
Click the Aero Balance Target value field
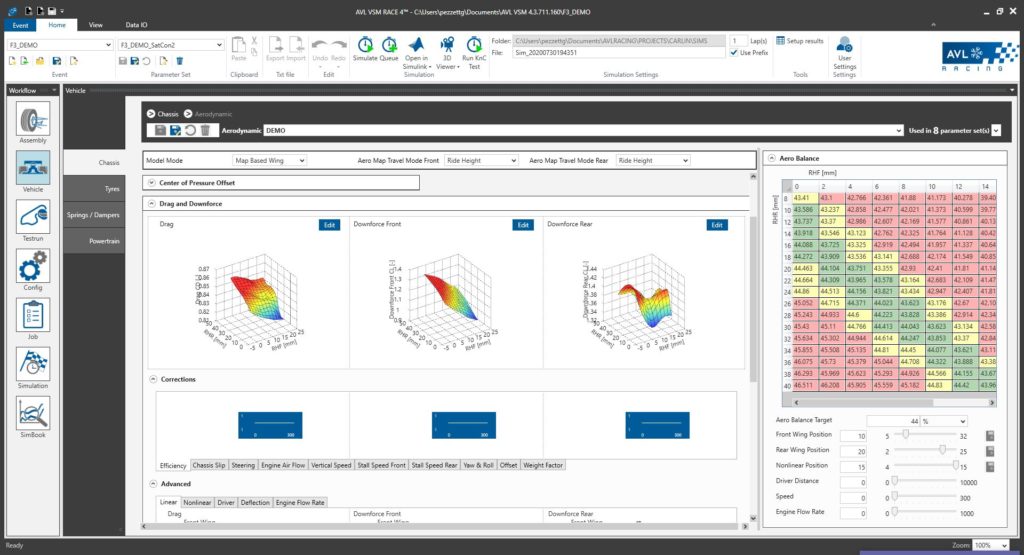point(893,421)
